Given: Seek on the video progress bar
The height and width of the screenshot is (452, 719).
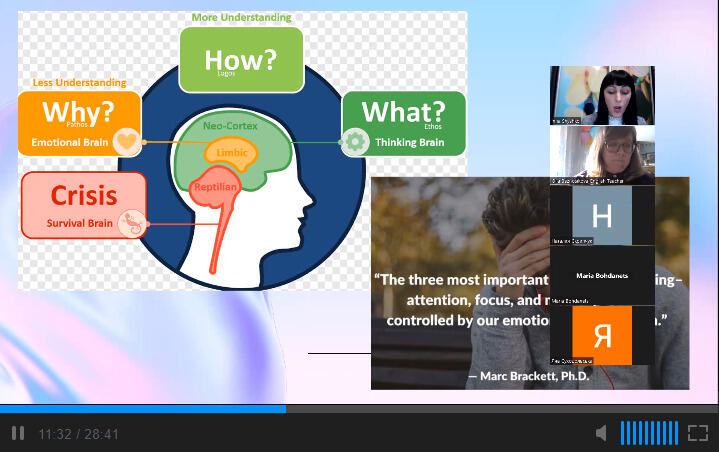Looking at the screenshot, I should [x=360, y=408].
